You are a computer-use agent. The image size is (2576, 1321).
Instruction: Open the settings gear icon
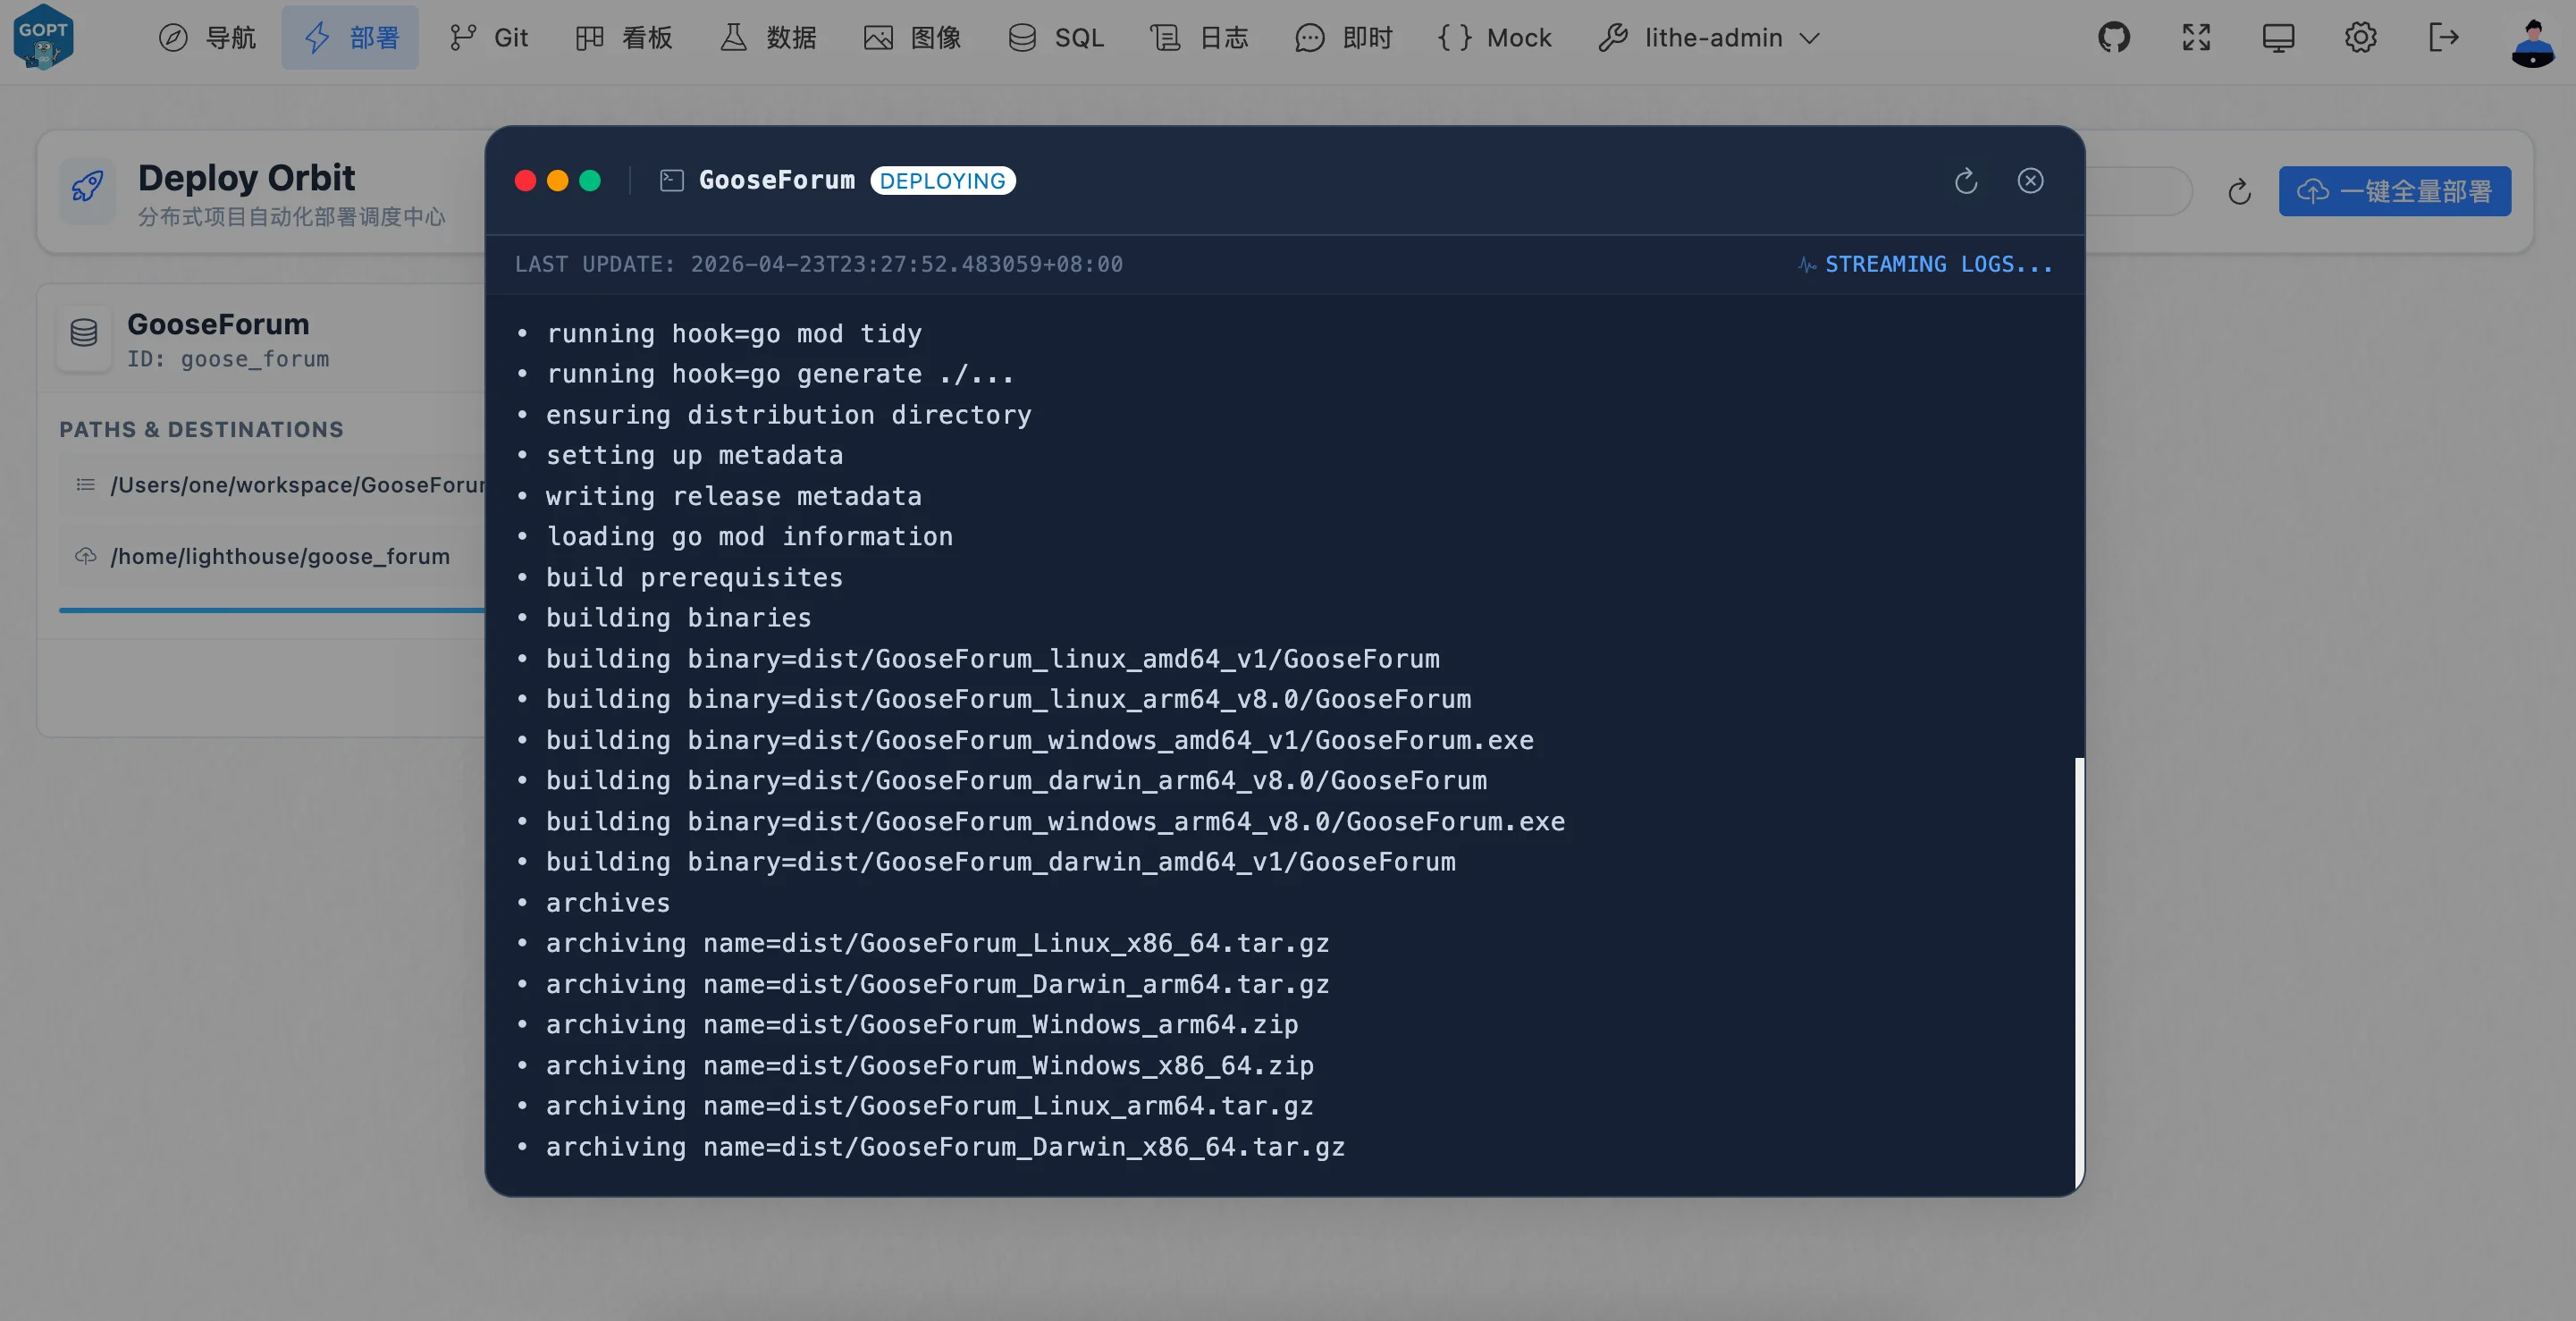2360,38
